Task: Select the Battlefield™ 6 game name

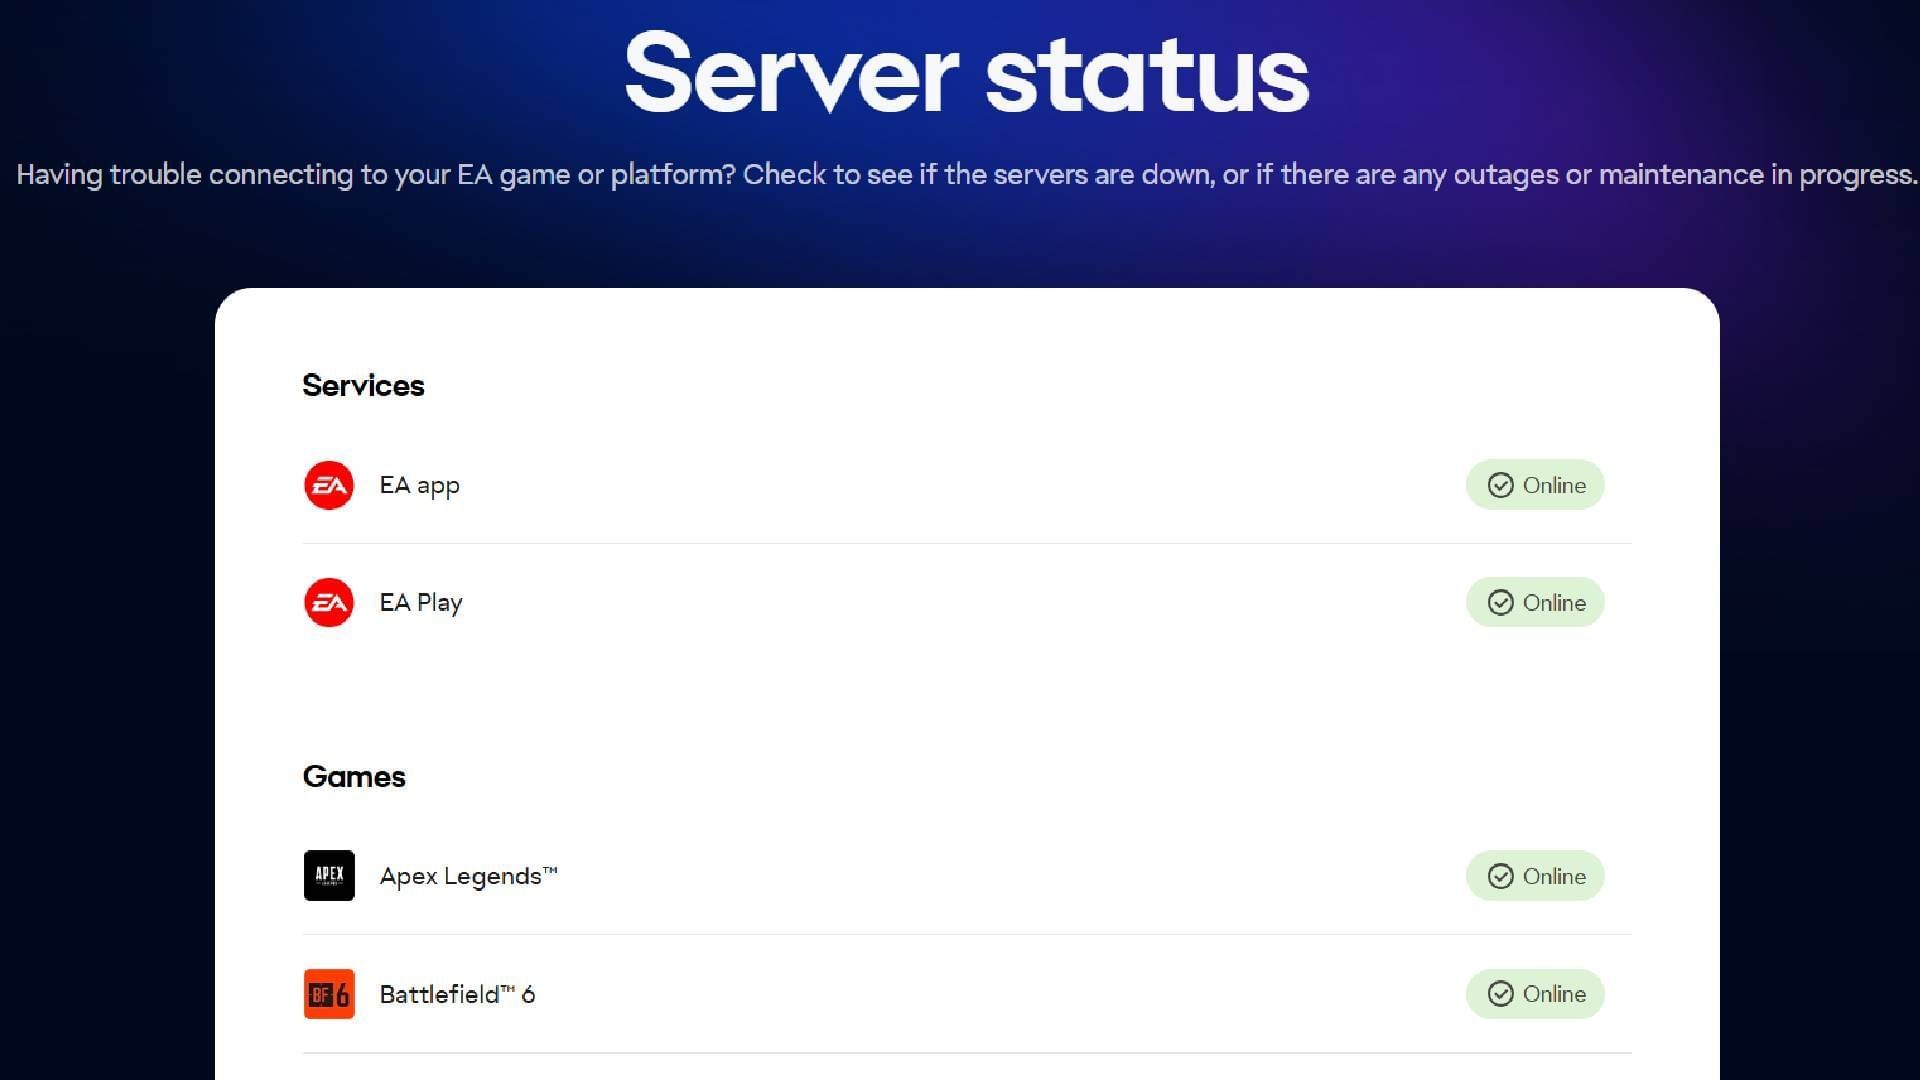Action: (x=457, y=995)
